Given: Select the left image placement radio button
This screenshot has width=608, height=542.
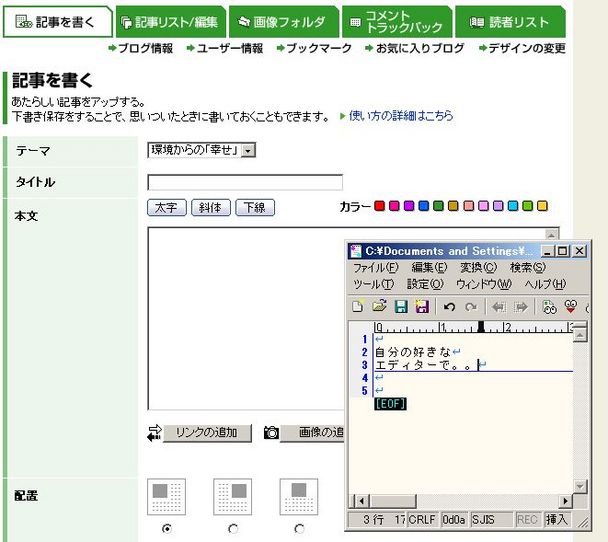Looking at the screenshot, I should tap(167, 528).
